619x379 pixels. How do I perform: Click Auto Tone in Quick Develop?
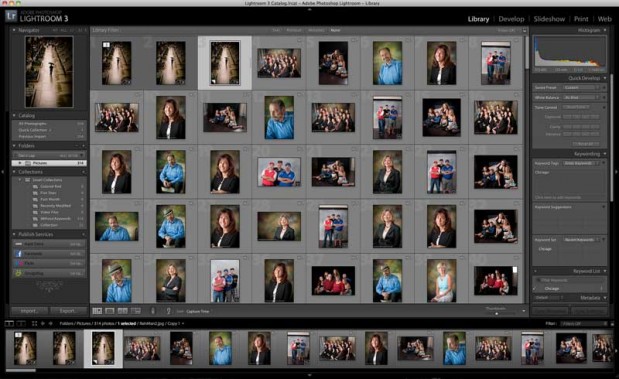pos(576,107)
